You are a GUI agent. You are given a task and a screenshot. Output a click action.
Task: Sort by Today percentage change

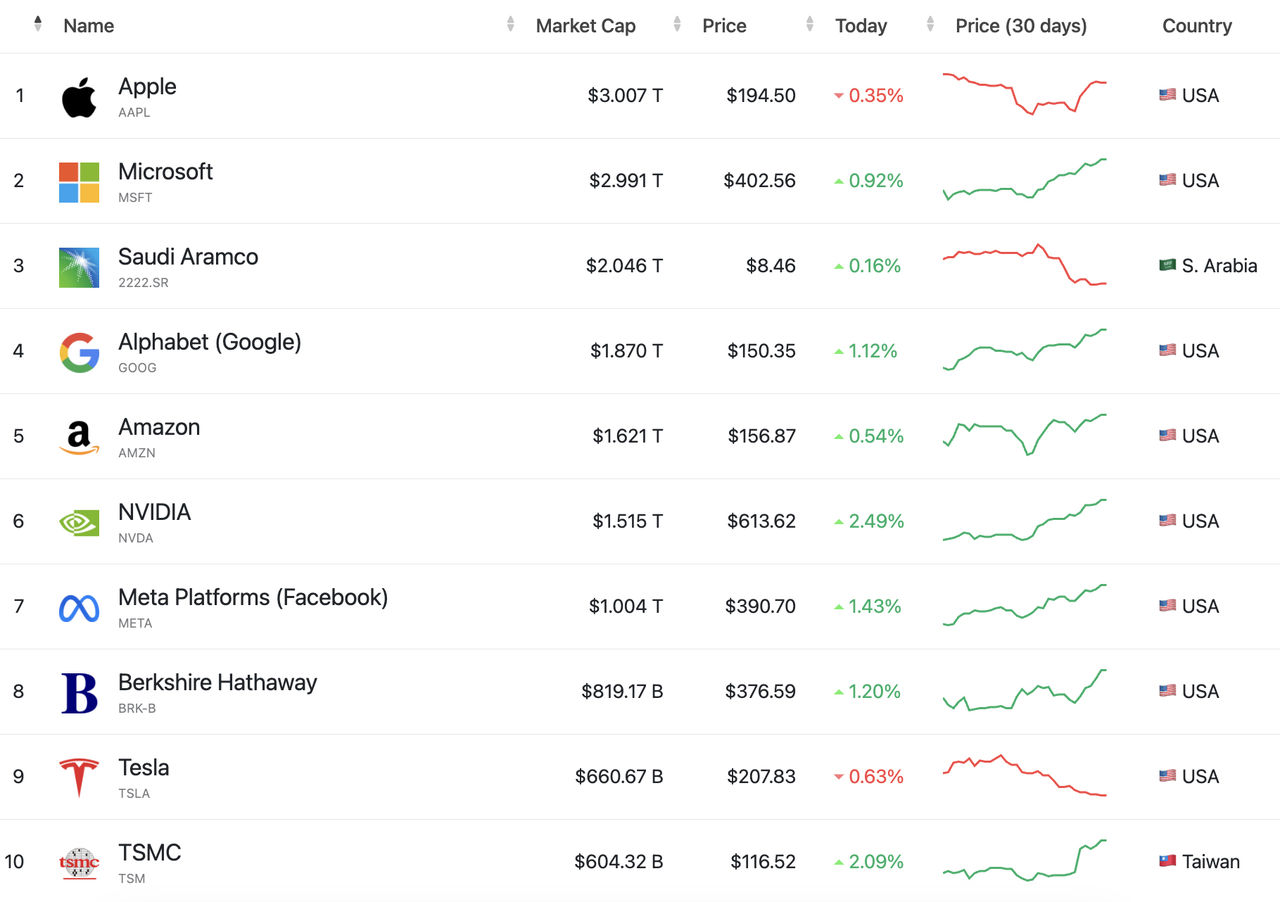[861, 26]
